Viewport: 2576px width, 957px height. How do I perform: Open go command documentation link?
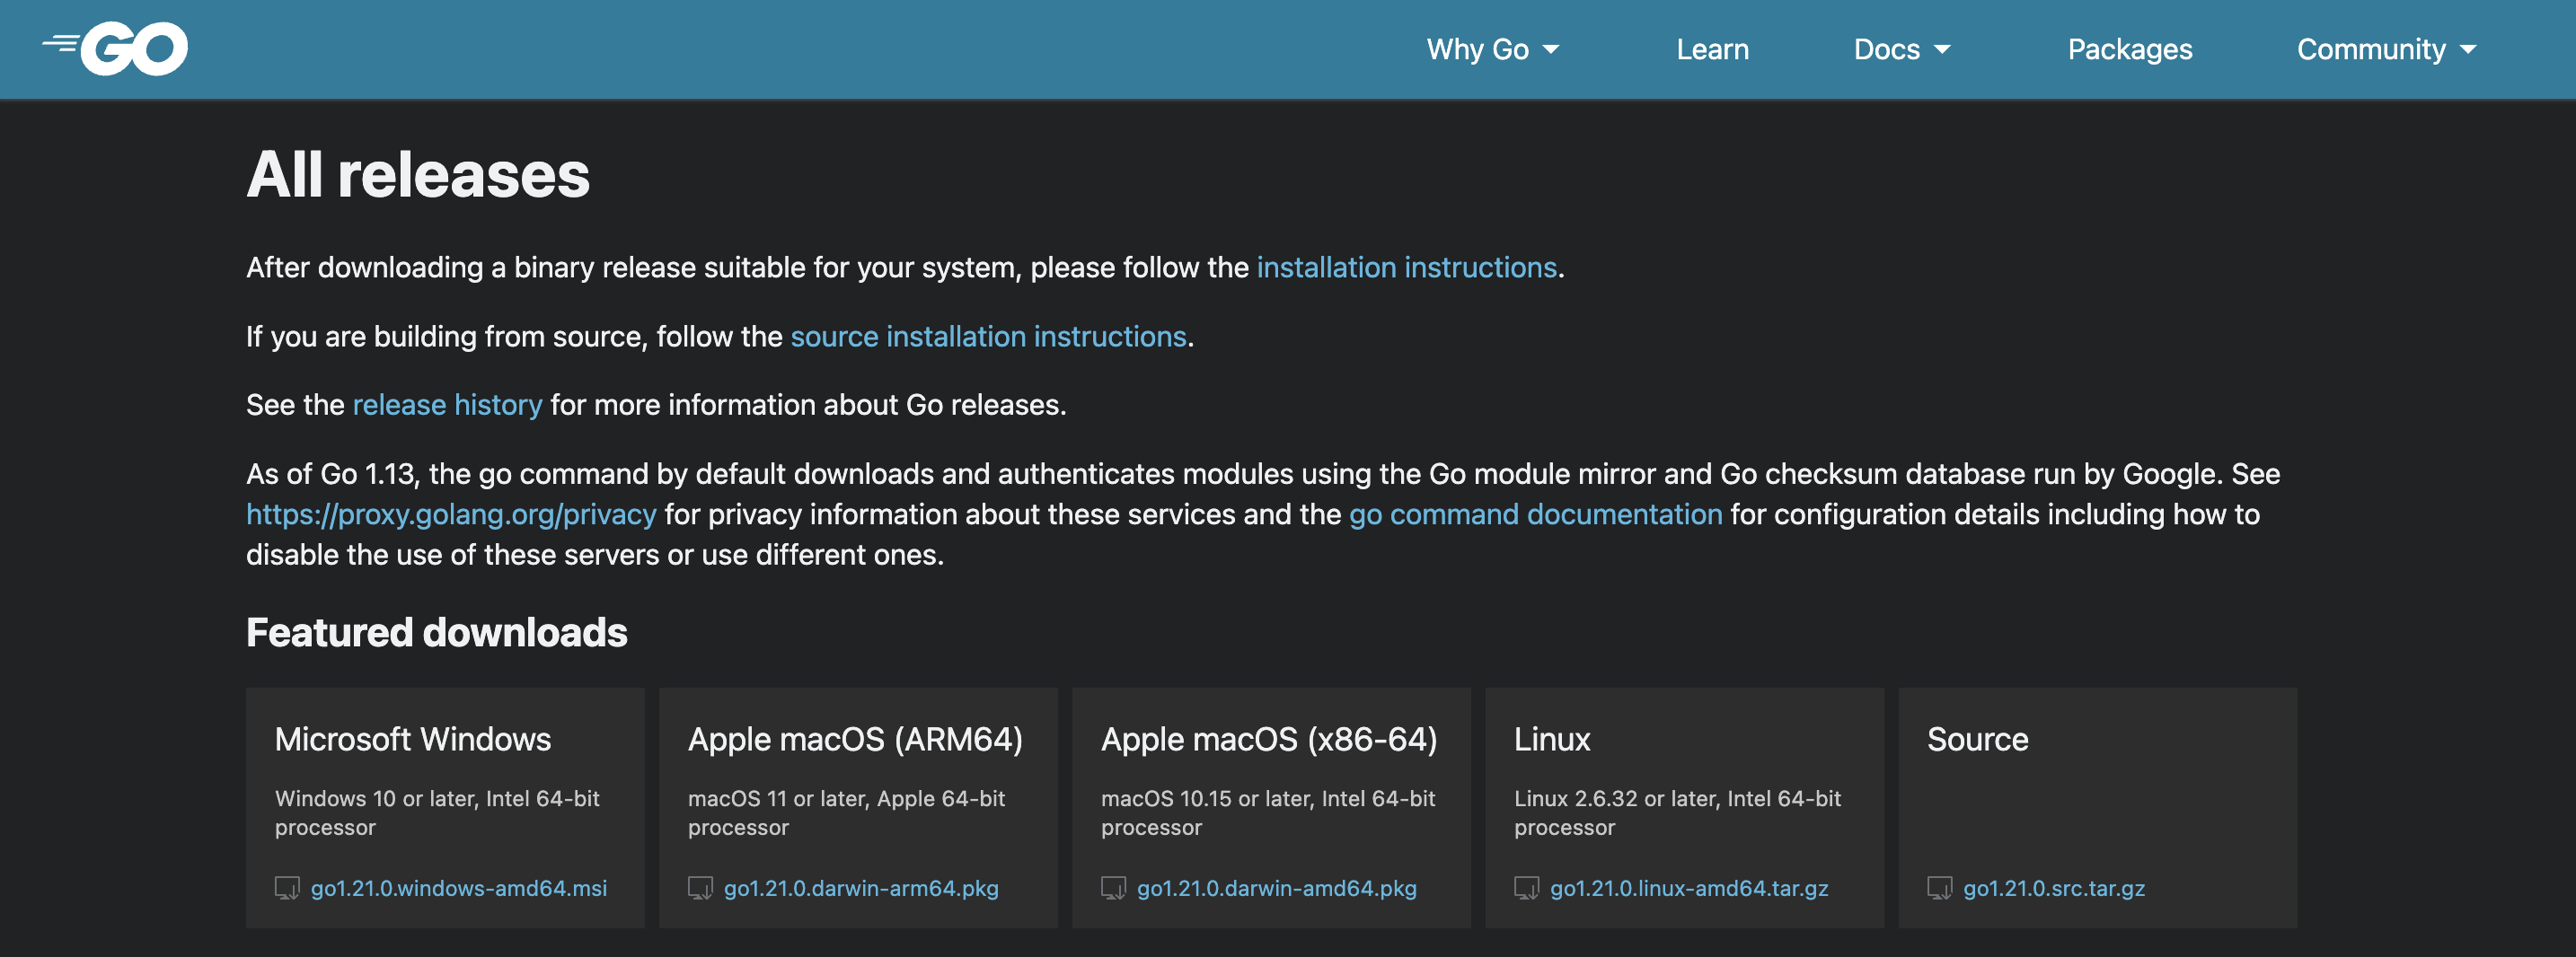[x=1535, y=514]
